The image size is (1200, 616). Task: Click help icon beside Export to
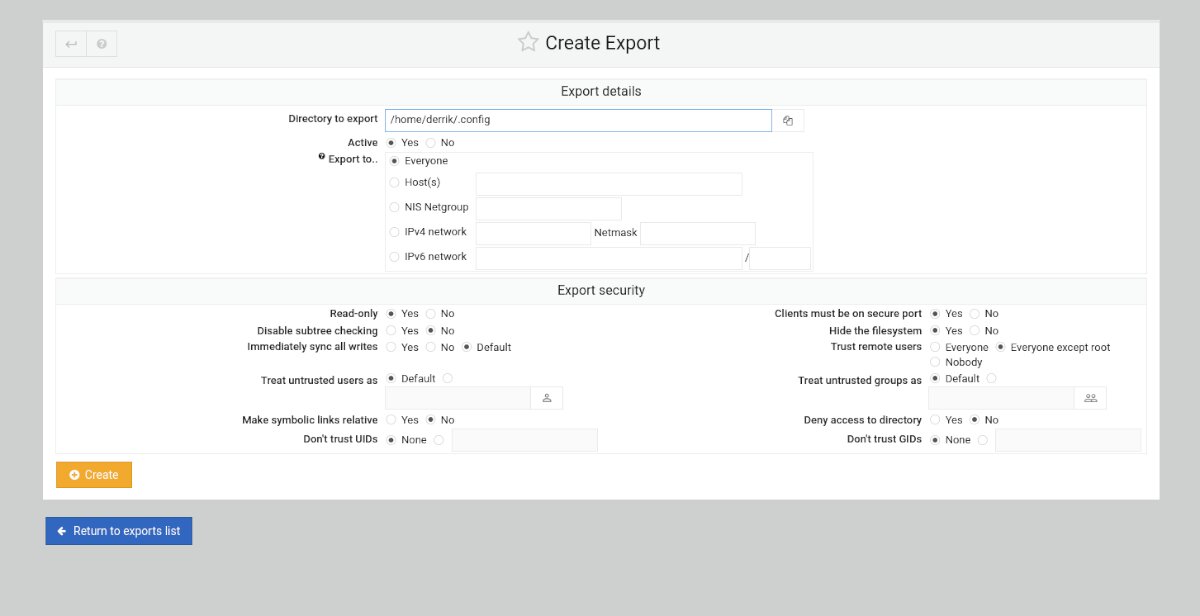322,157
